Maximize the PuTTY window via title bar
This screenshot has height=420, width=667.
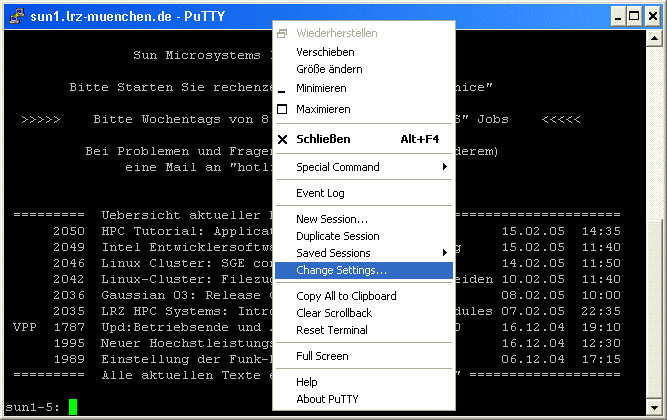coord(634,17)
